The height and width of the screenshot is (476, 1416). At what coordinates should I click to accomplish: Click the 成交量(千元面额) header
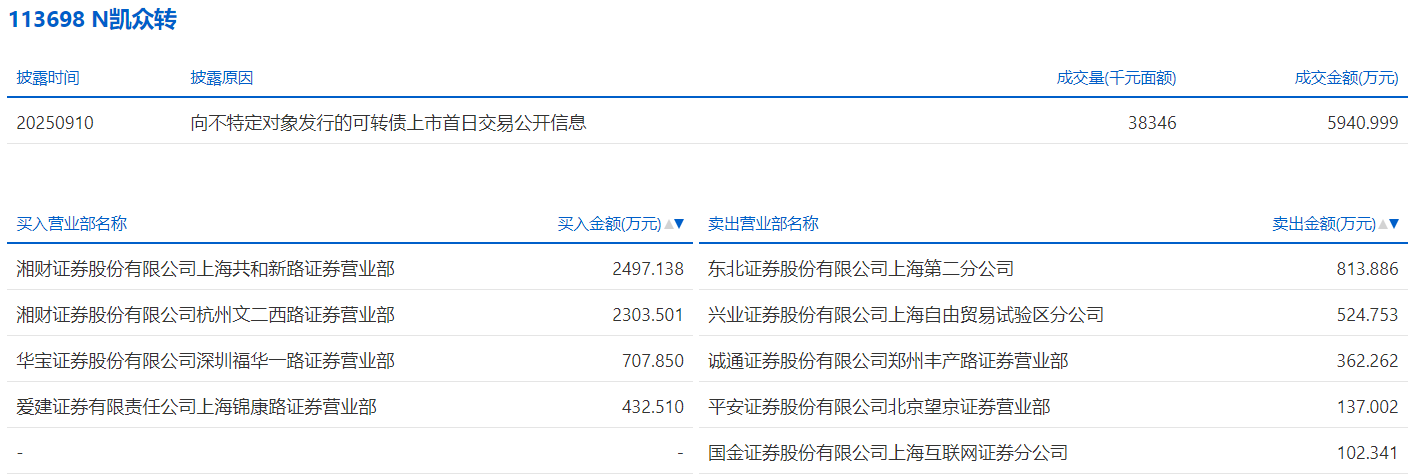[1116, 78]
